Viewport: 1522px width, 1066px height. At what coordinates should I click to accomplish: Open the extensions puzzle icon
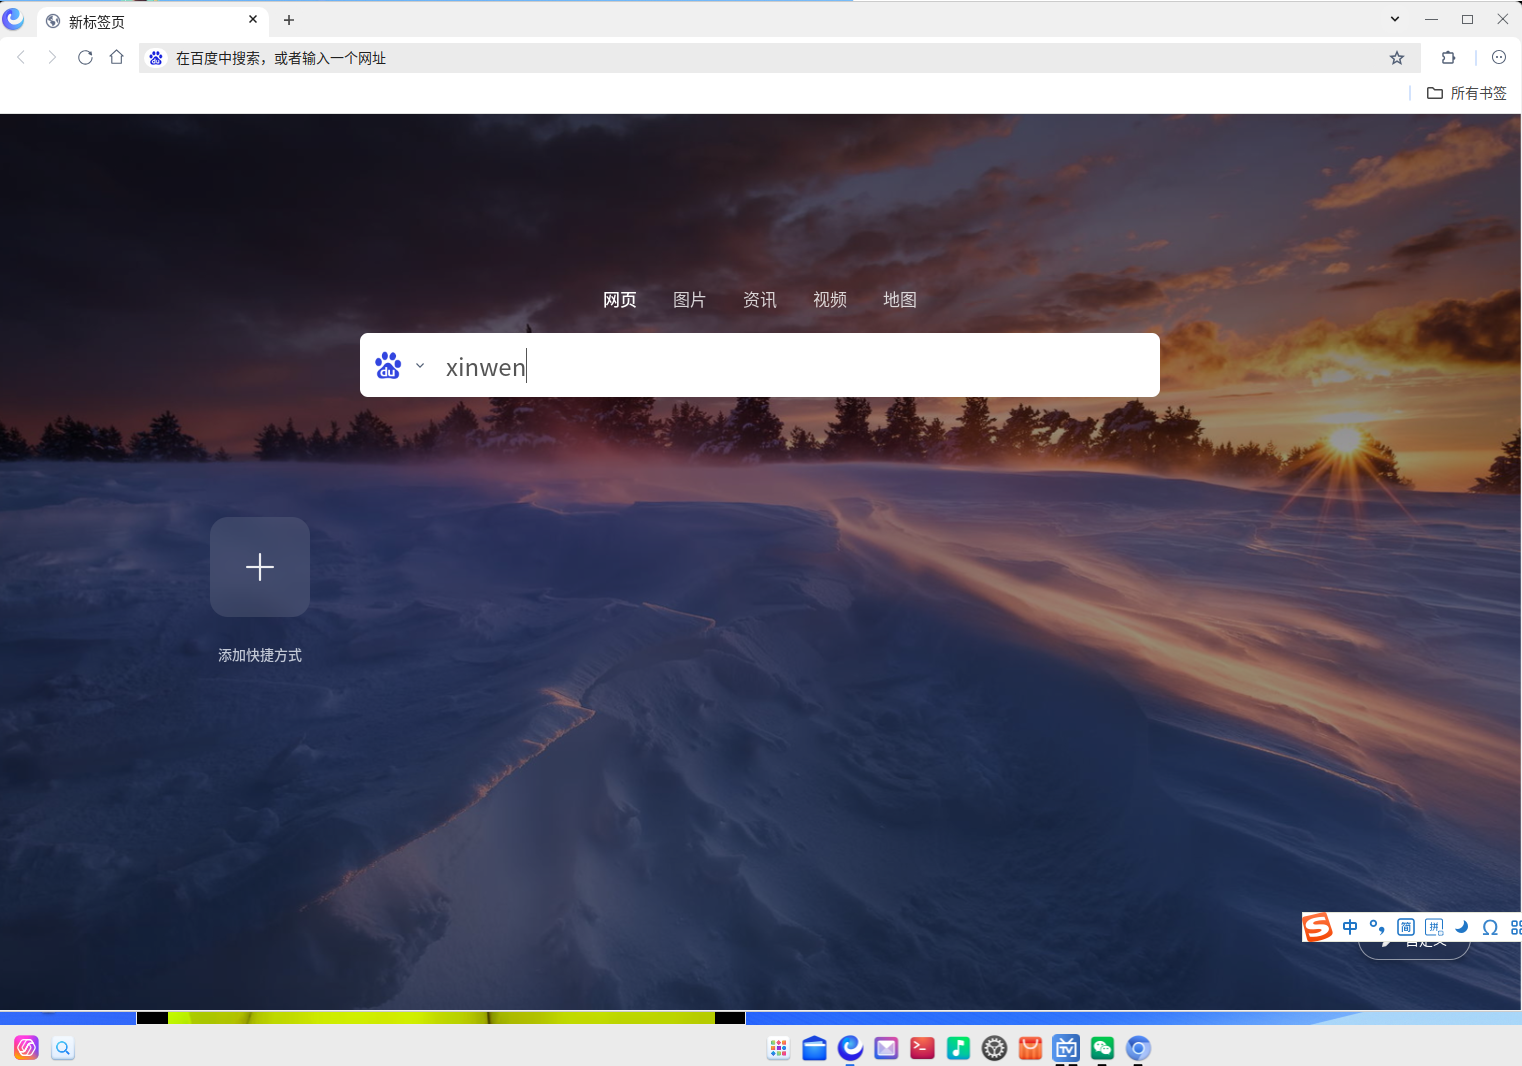click(x=1448, y=58)
